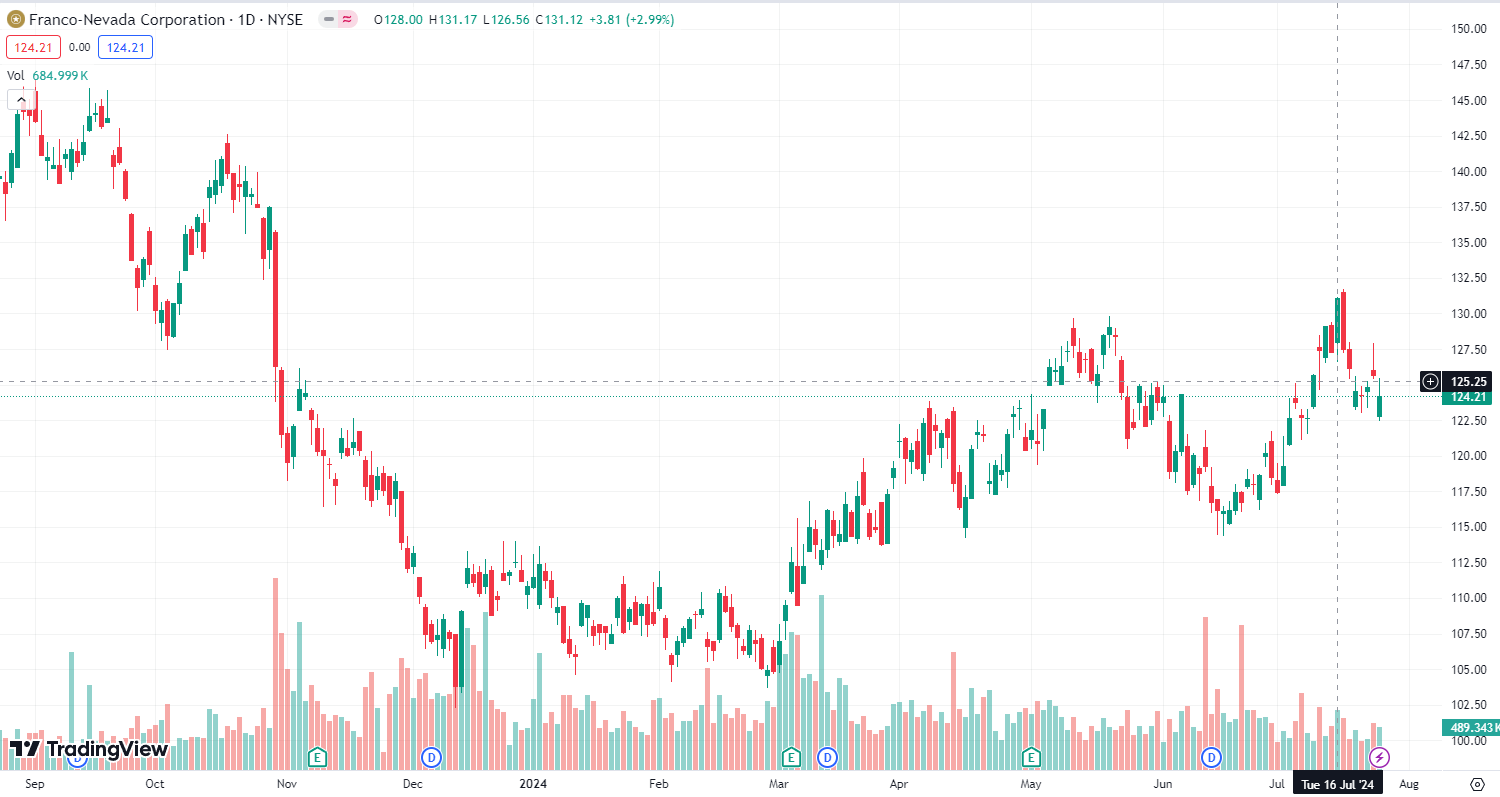This screenshot has height=797, width=1500.
Task: Click the 110.00 price axis label
Action: 1468,598
